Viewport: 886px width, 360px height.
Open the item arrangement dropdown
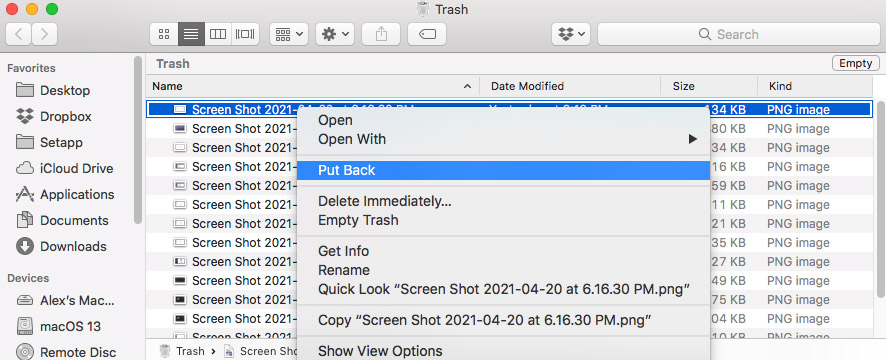point(289,34)
